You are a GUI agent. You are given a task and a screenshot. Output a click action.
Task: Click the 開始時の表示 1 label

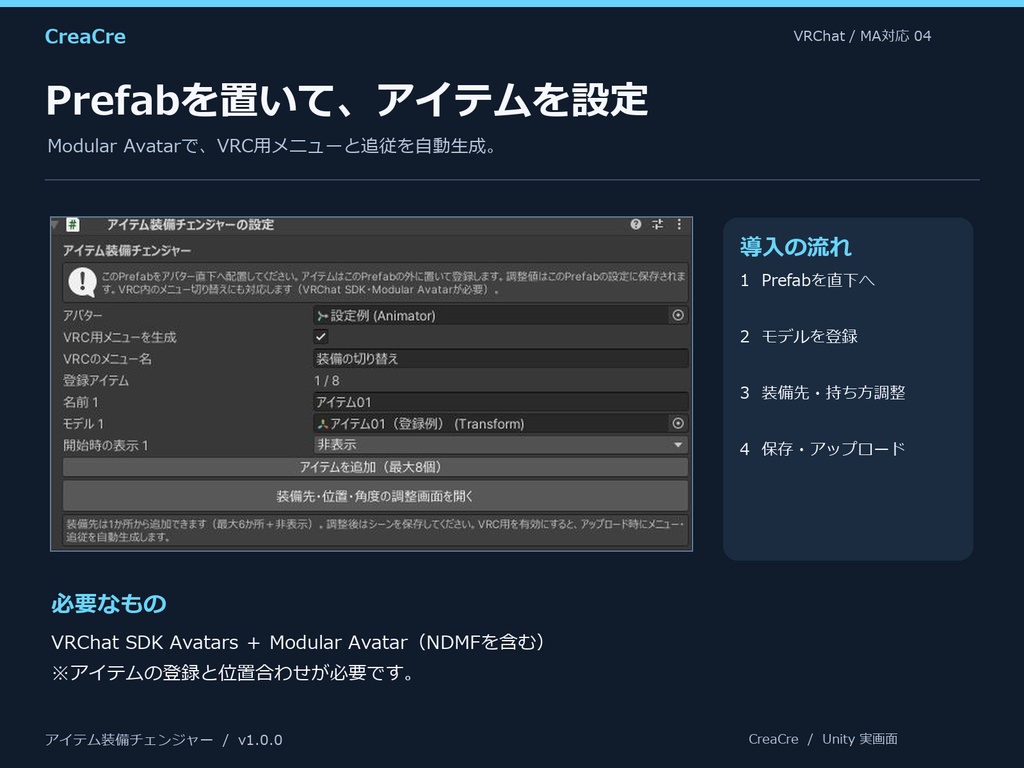click(x=106, y=445)
